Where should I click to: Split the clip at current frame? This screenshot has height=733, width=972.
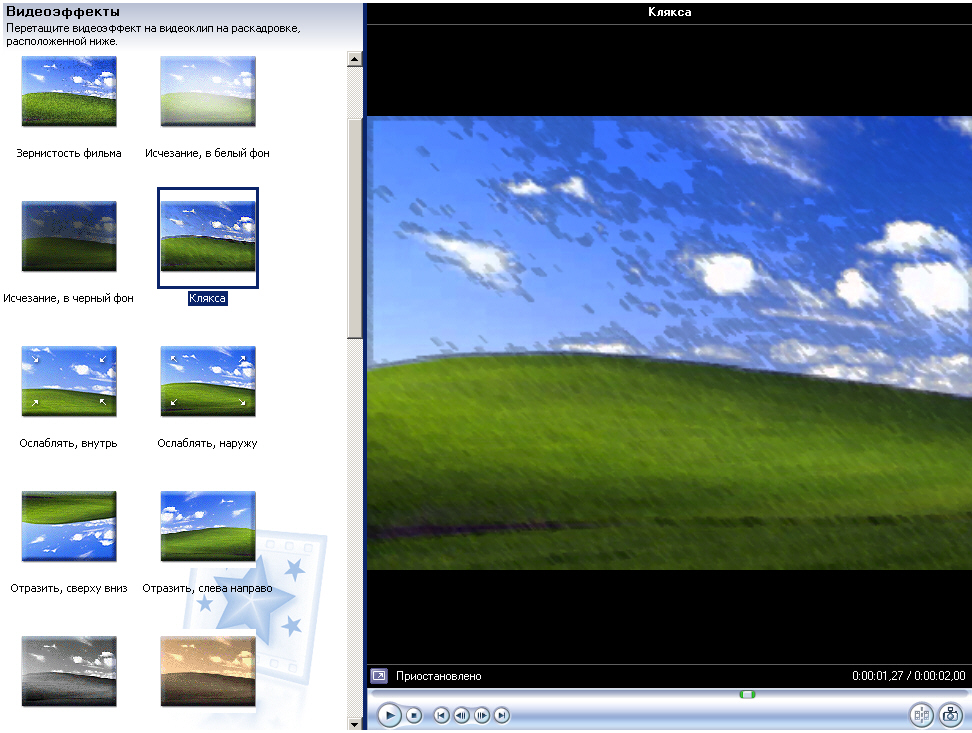pyautogui.click(x=921, y=715)
